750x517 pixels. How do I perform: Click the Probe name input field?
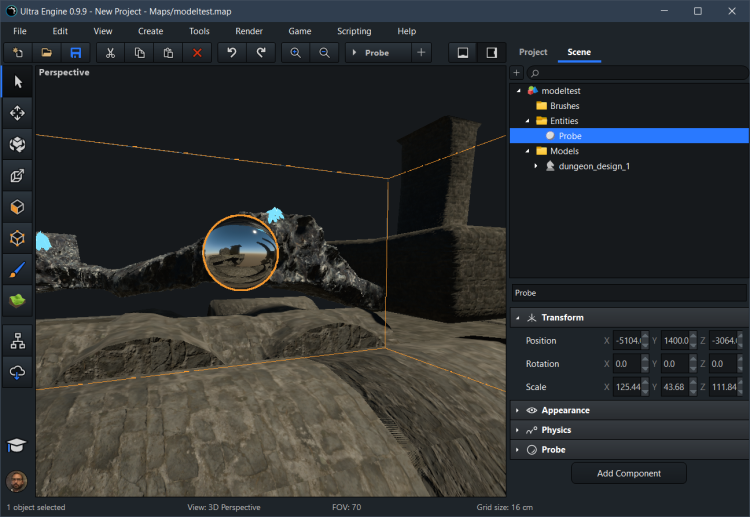(628, 293)
